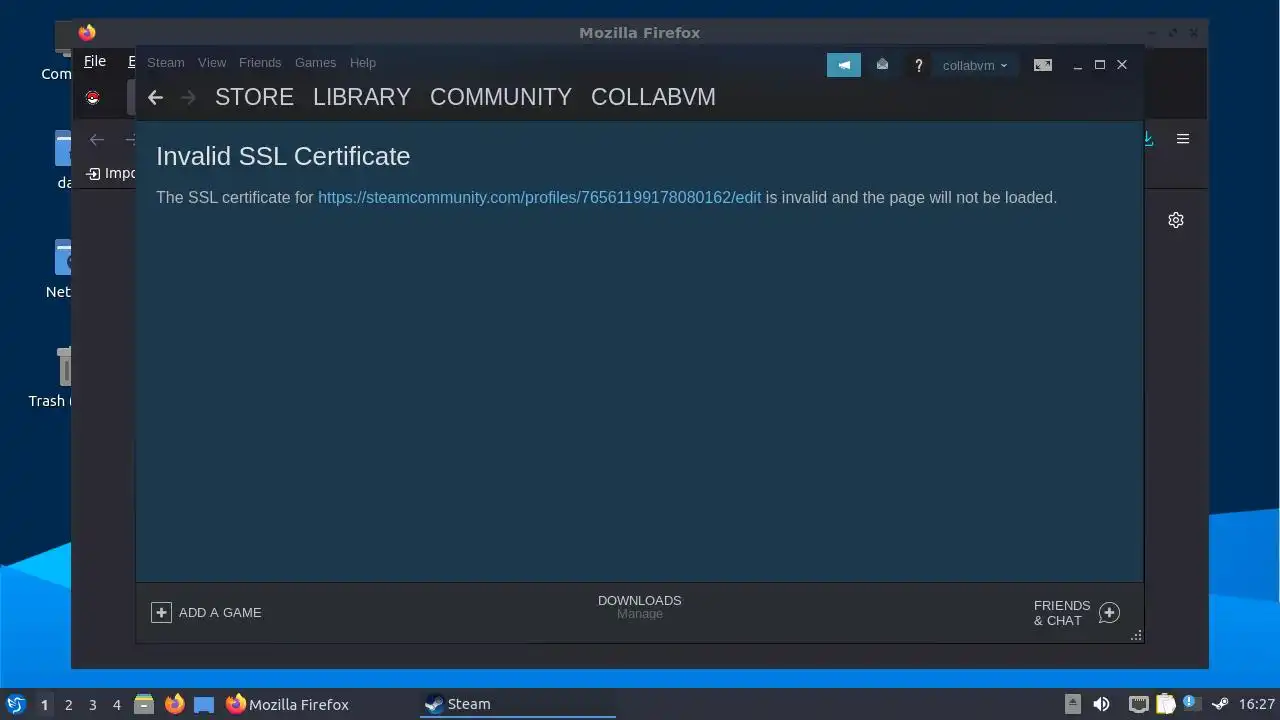The width and height of the screenshot is (1280, 720).
Task: Switch to workspace 3
Action: pos(92,705)
